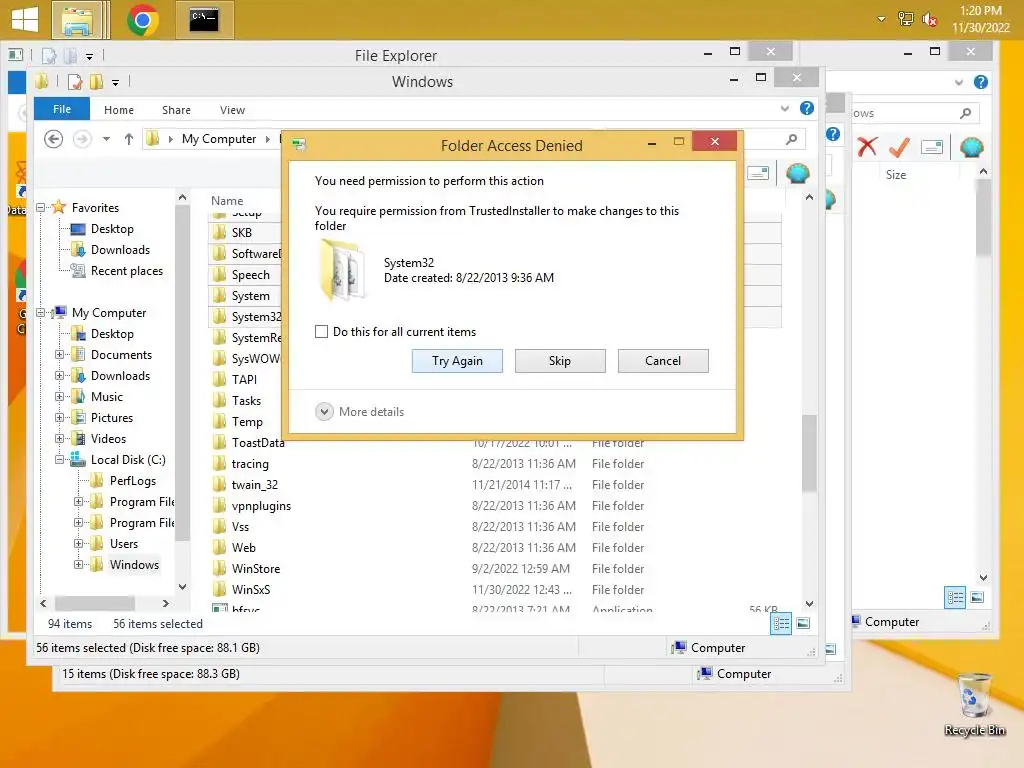Click the Cancel button
Viewport: 1024px width, 768px height.
(x=663, y=361)
